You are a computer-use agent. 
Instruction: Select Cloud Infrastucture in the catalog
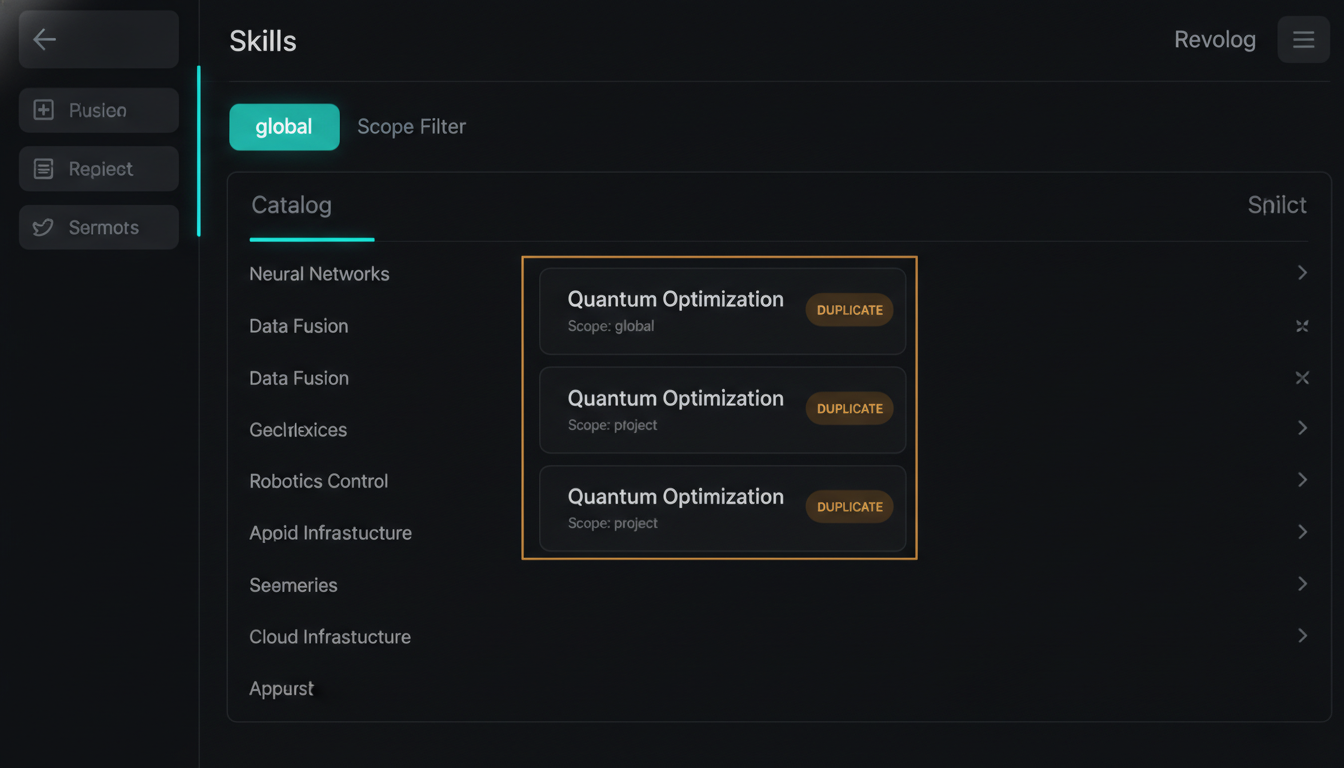click(330, 637)
